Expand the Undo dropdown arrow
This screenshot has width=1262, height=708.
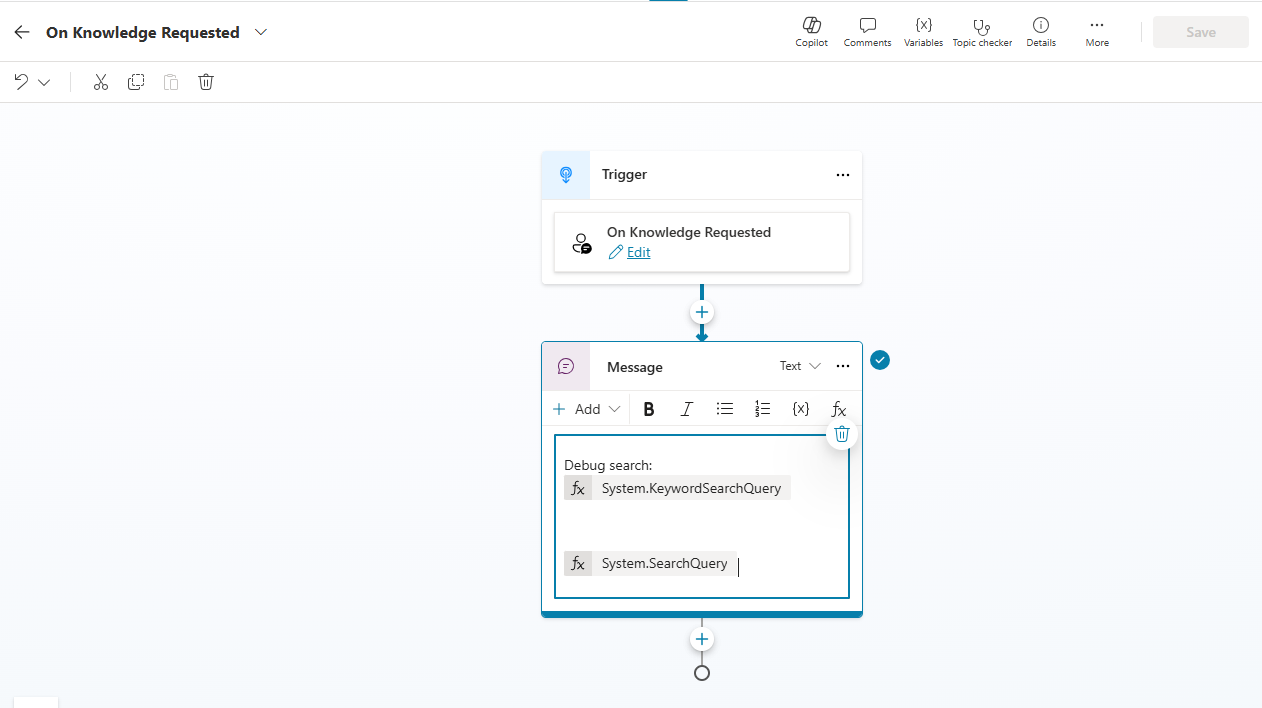(44, 82)
